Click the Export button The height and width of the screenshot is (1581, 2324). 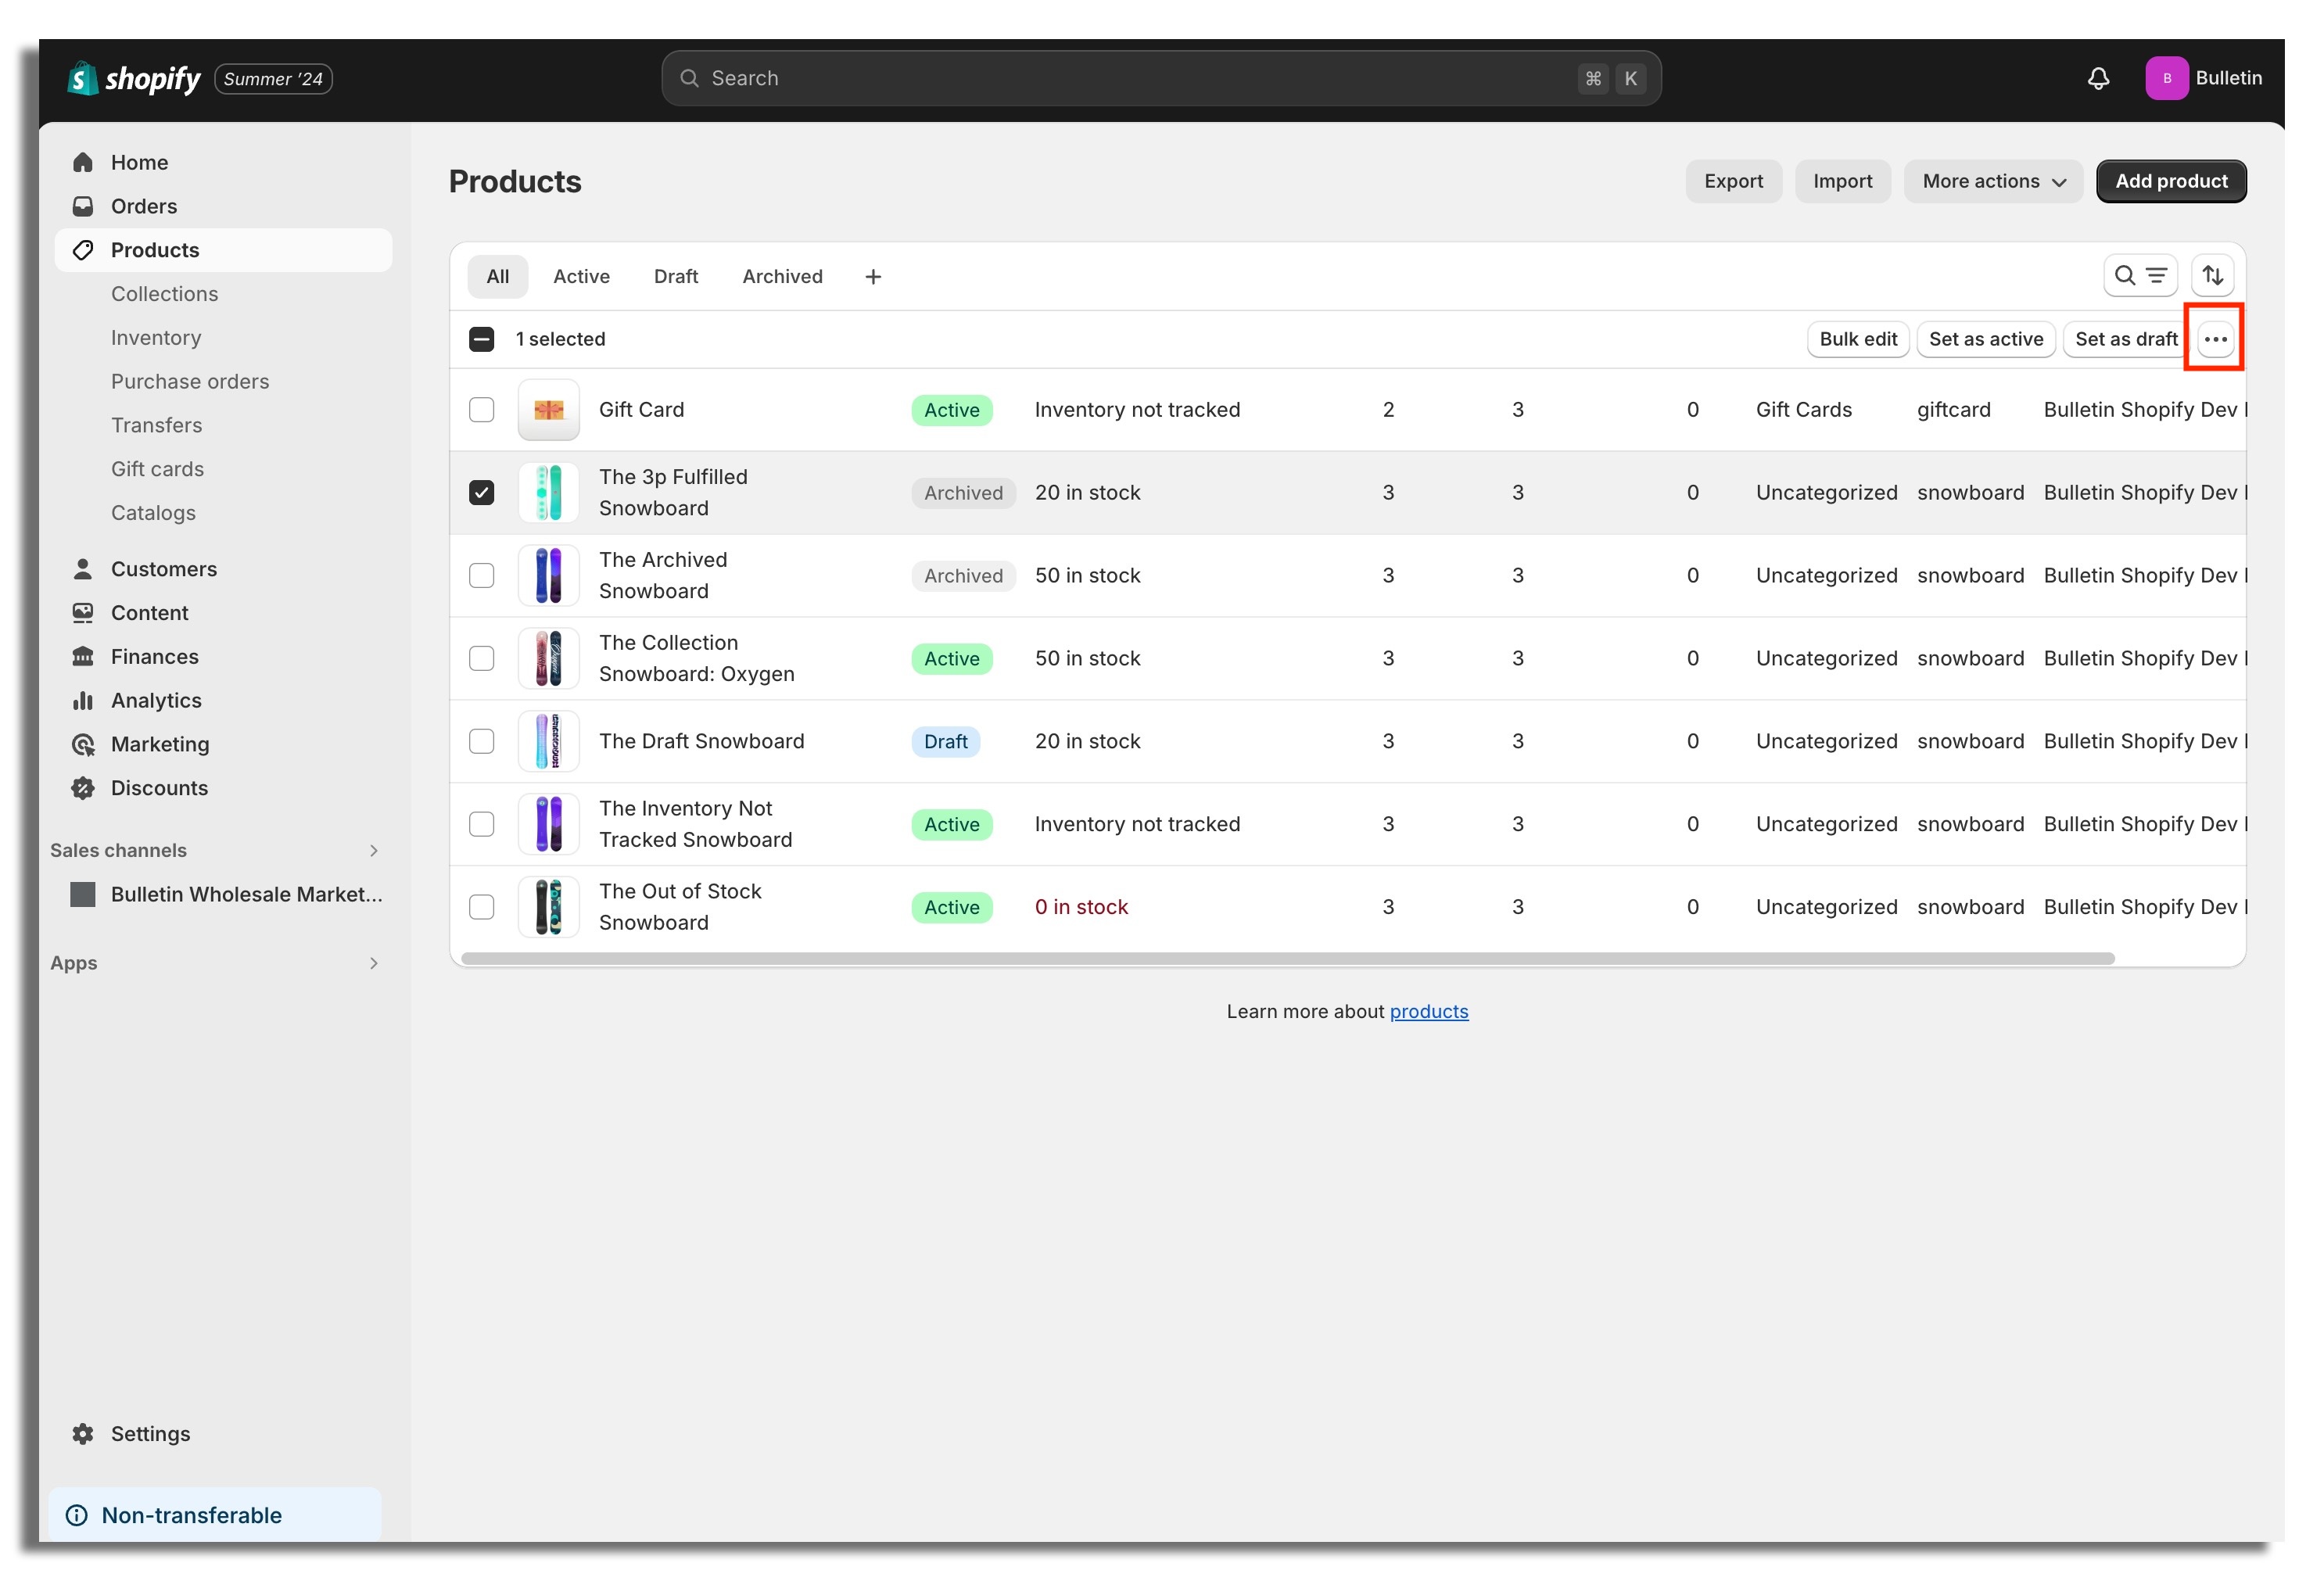point(1733,181)
